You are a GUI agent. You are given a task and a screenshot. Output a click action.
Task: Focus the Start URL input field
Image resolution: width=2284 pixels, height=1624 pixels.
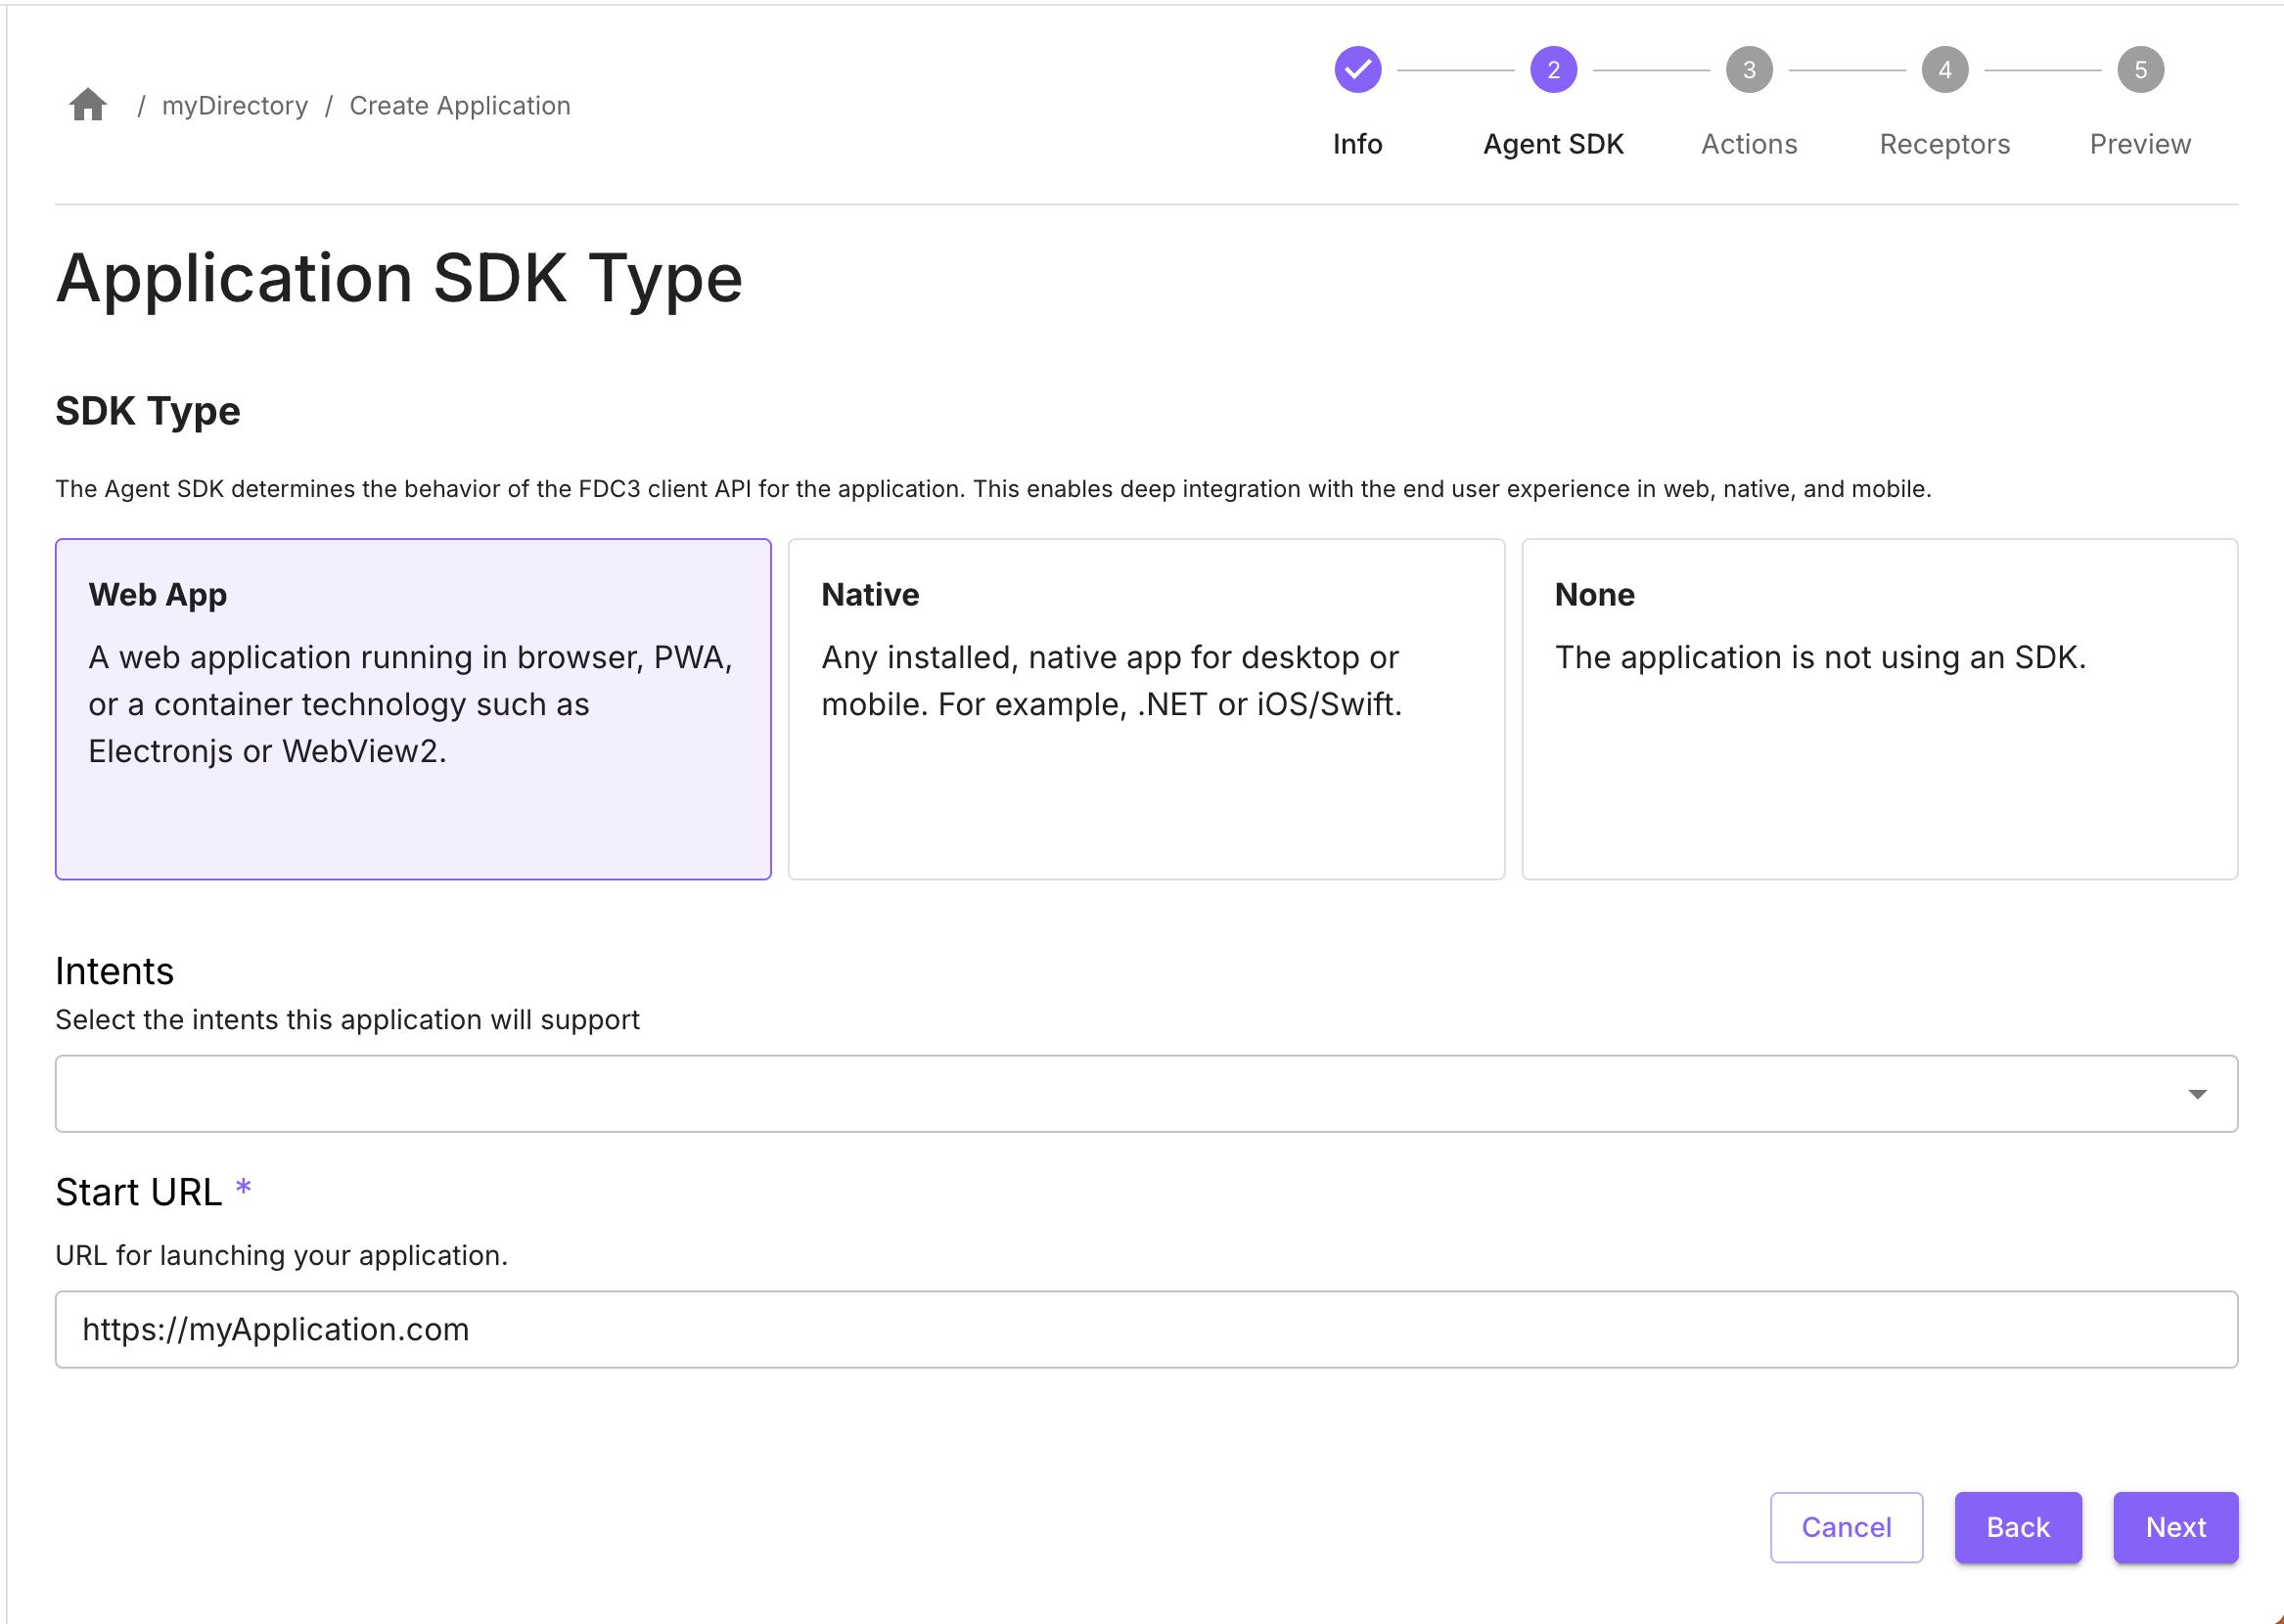point(1146,1329)
